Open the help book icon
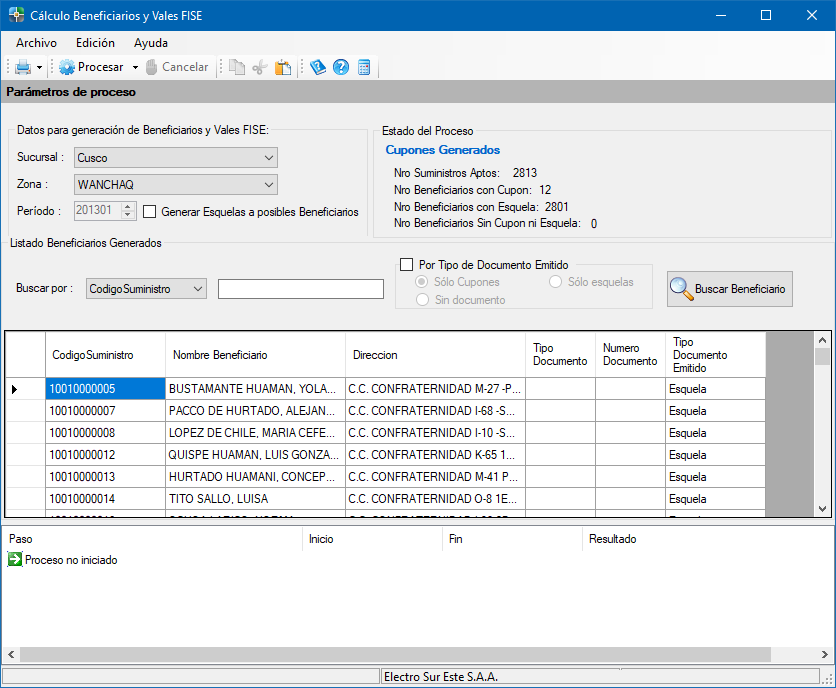This screenshot has width=836, height=688. coord(318,67)
